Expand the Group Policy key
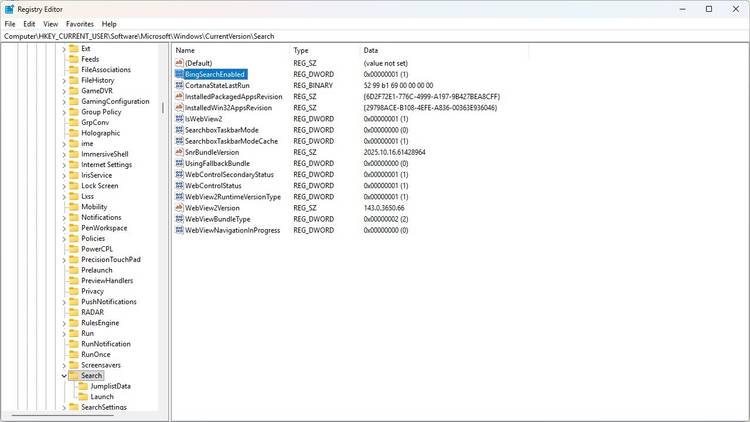This screenshot has width=750, height=422. 64,112
